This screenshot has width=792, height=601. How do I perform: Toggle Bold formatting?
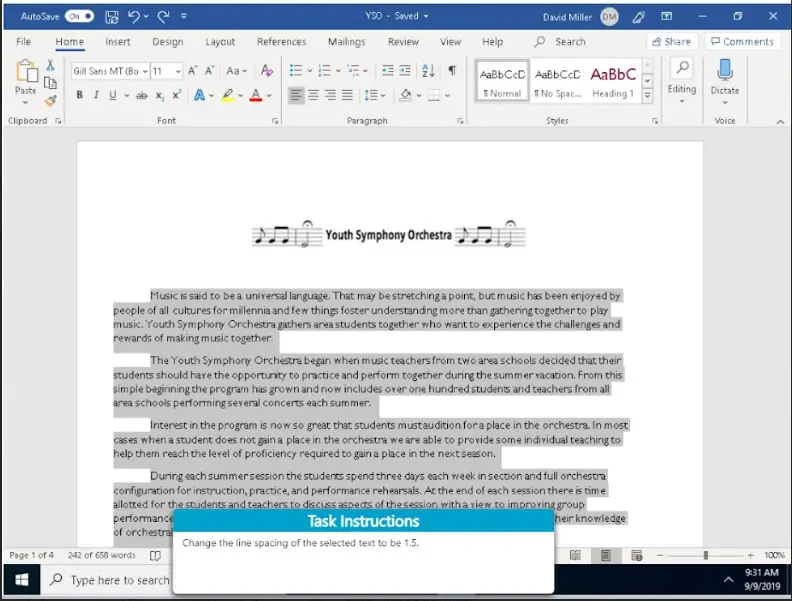pos(79,95)
